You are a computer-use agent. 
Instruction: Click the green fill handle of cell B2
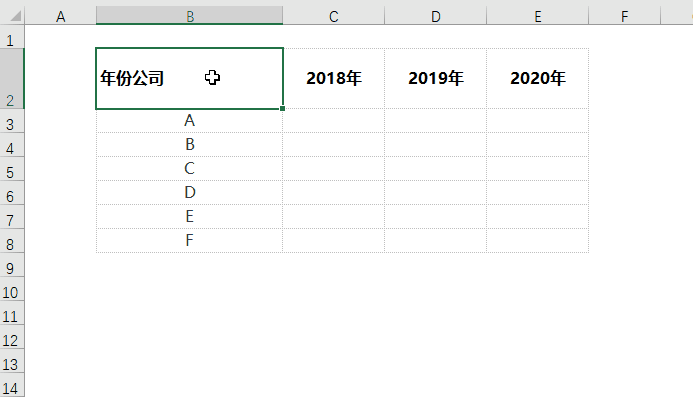click(x=282, y=108)
